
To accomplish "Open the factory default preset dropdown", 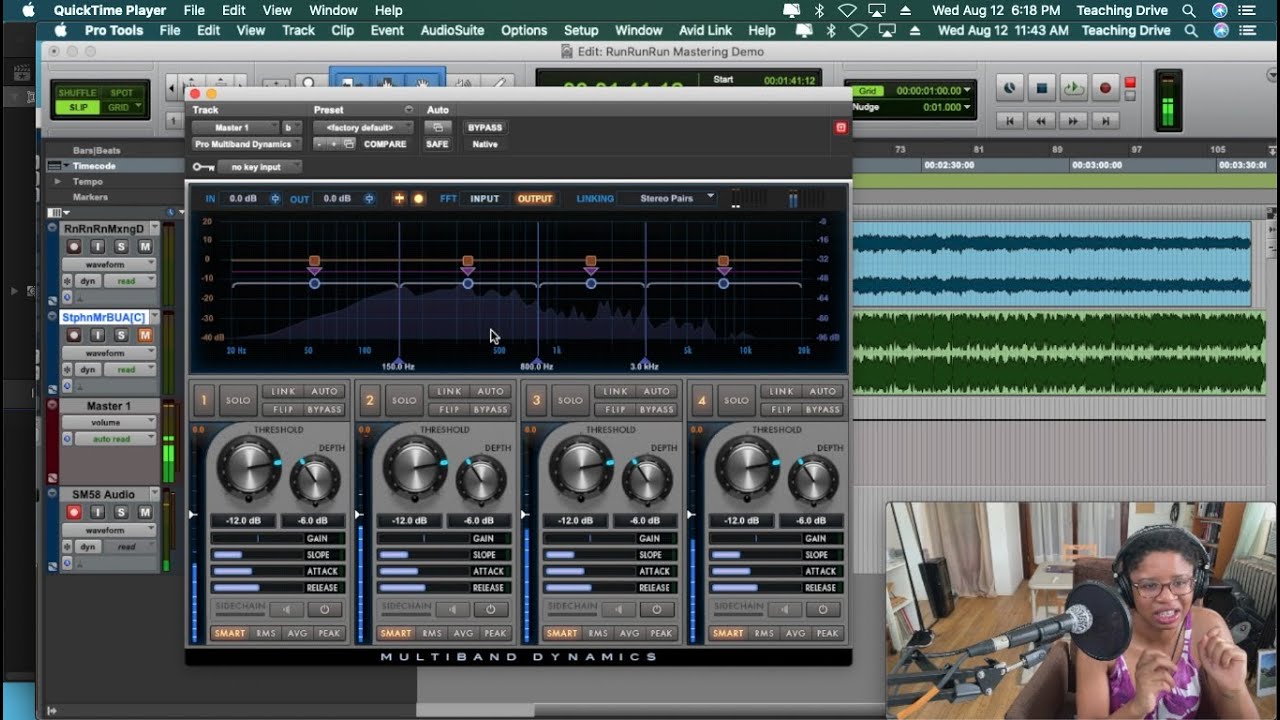I will [363, 128].
